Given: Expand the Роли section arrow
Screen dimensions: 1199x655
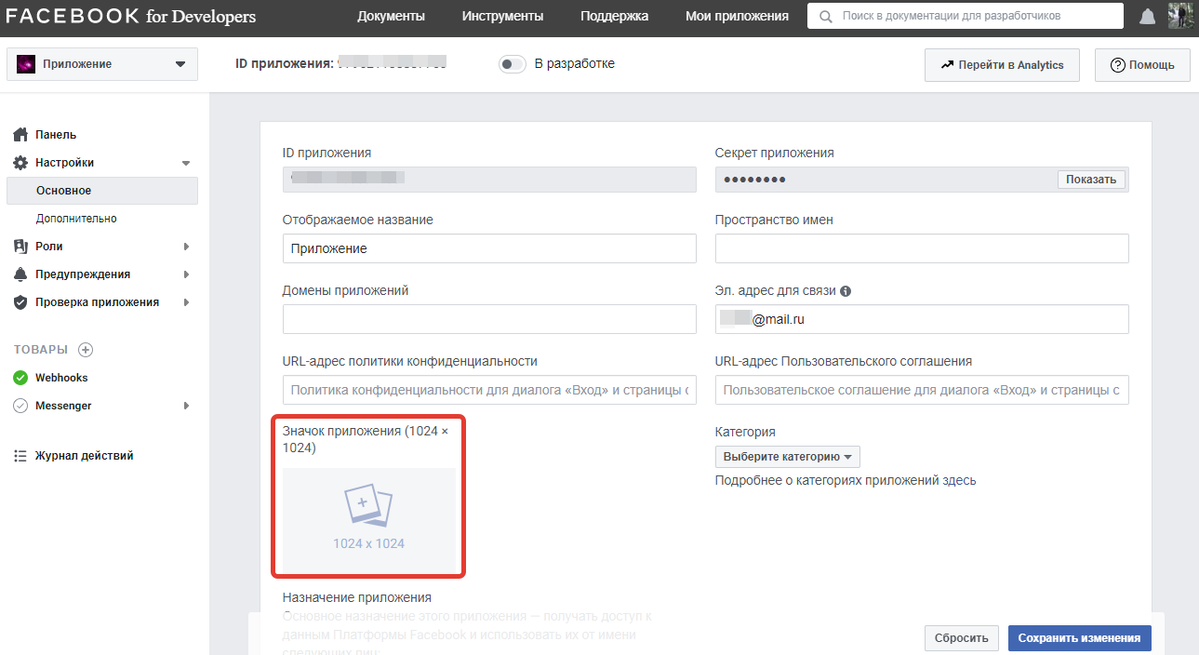Looking at the screenshot, I should pos(186,246).
